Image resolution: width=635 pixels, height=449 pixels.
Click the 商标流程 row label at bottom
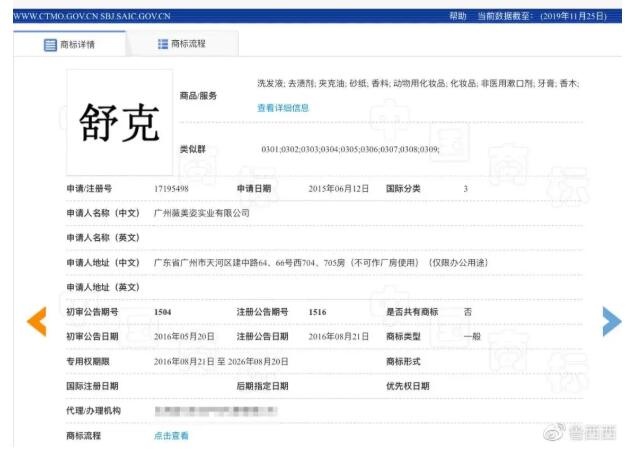point(83,436)
